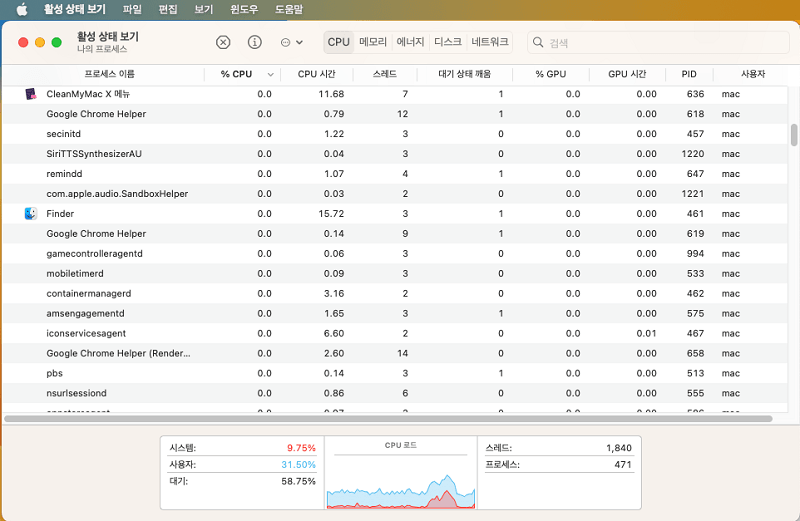Screen dimensions: 800x521
Task: Click CPU time 15.72 cell
Action: pyautogui.click(x=331, y=213)
